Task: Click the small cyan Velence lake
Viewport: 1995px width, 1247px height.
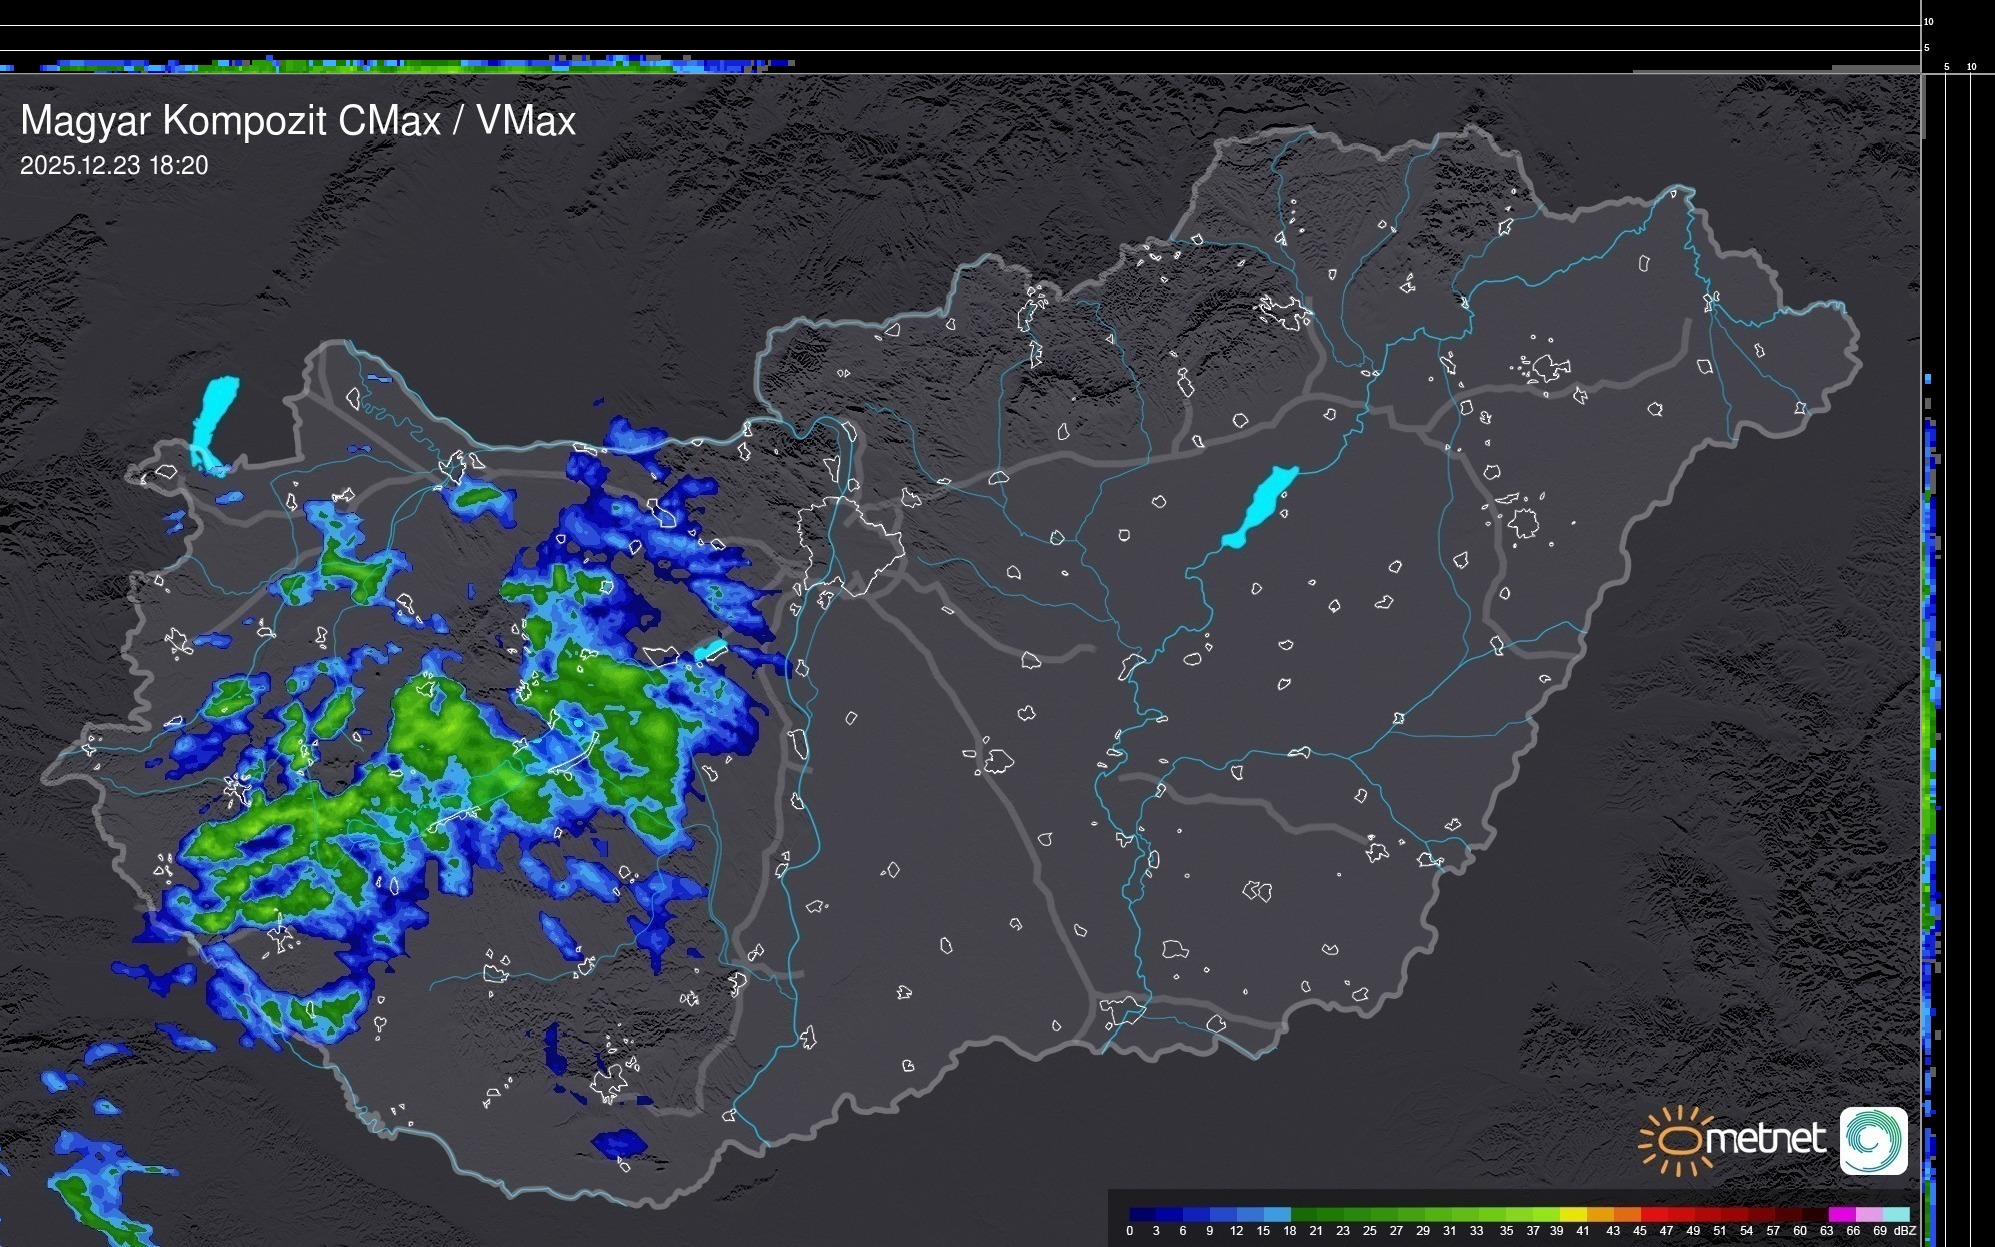Action: coord(711,650)
